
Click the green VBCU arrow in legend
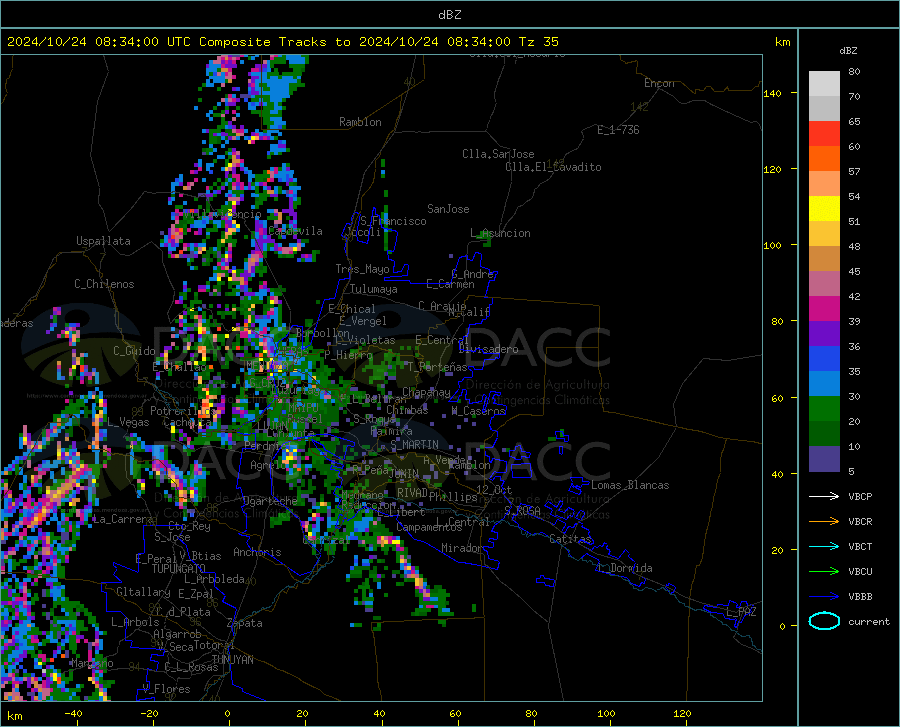(x=824, y=572)
